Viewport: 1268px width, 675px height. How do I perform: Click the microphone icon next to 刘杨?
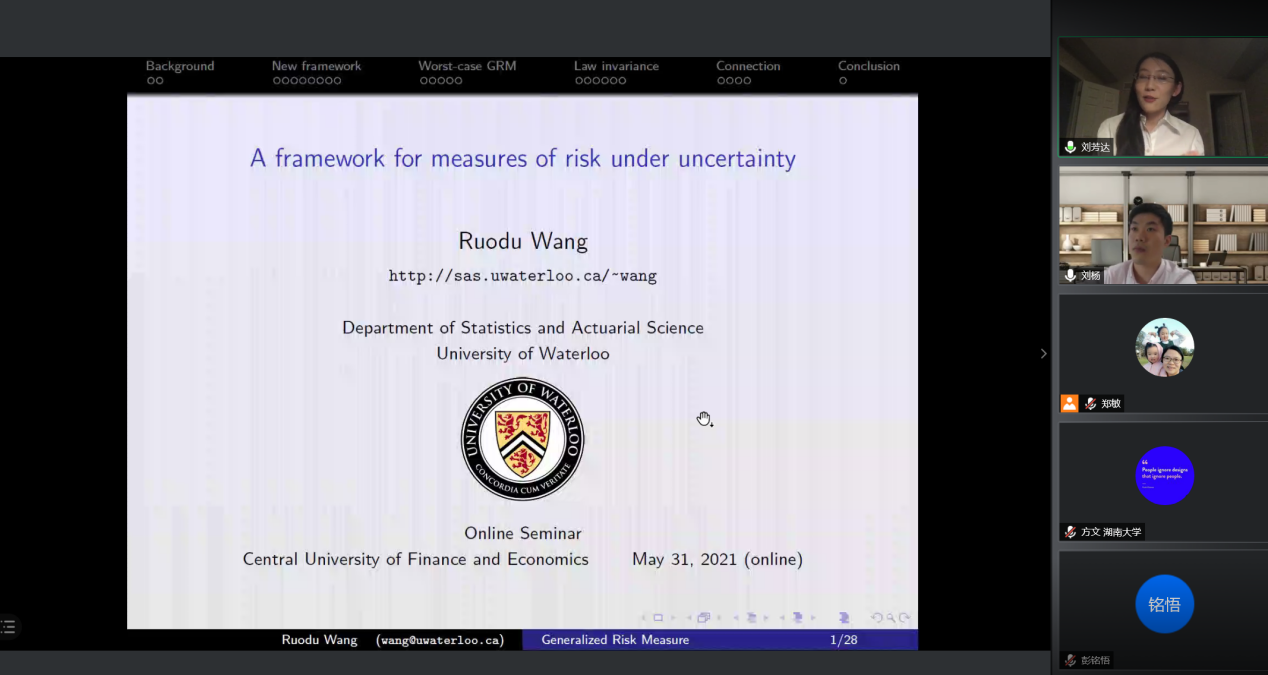[x=1070, y=275]
